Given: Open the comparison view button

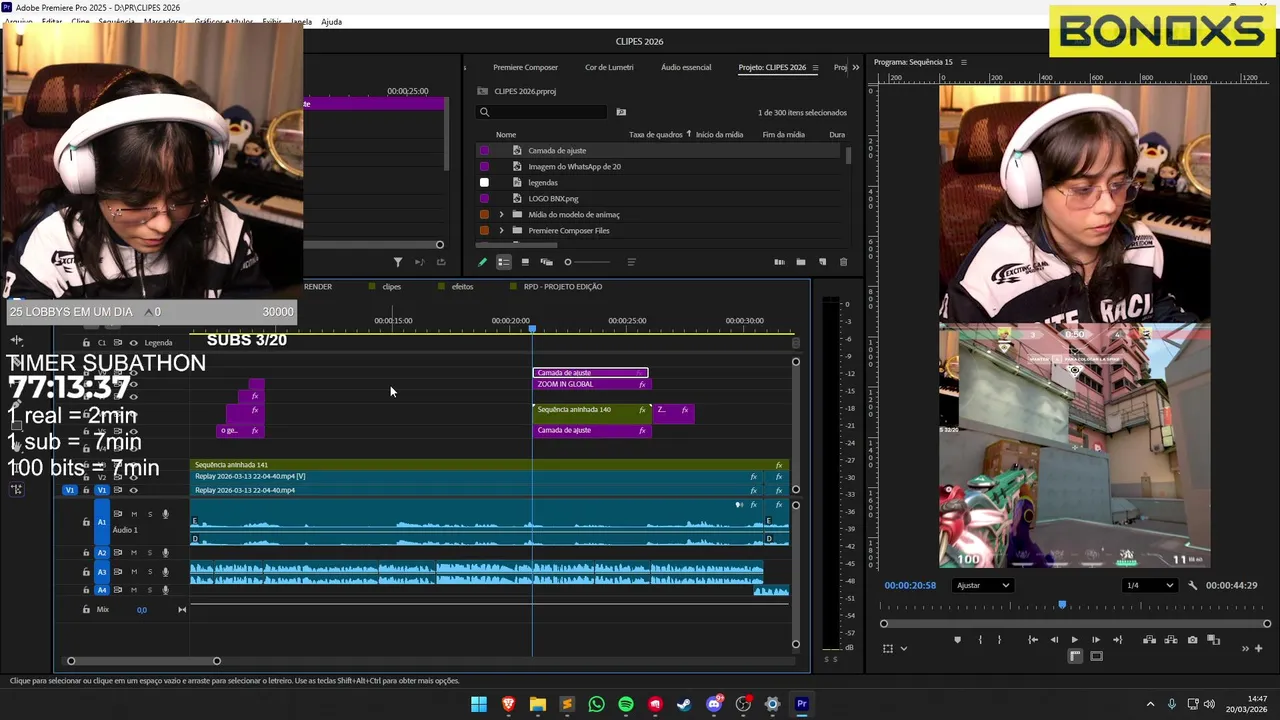Looking at the screenshot, I should (x=1213, y=640).
